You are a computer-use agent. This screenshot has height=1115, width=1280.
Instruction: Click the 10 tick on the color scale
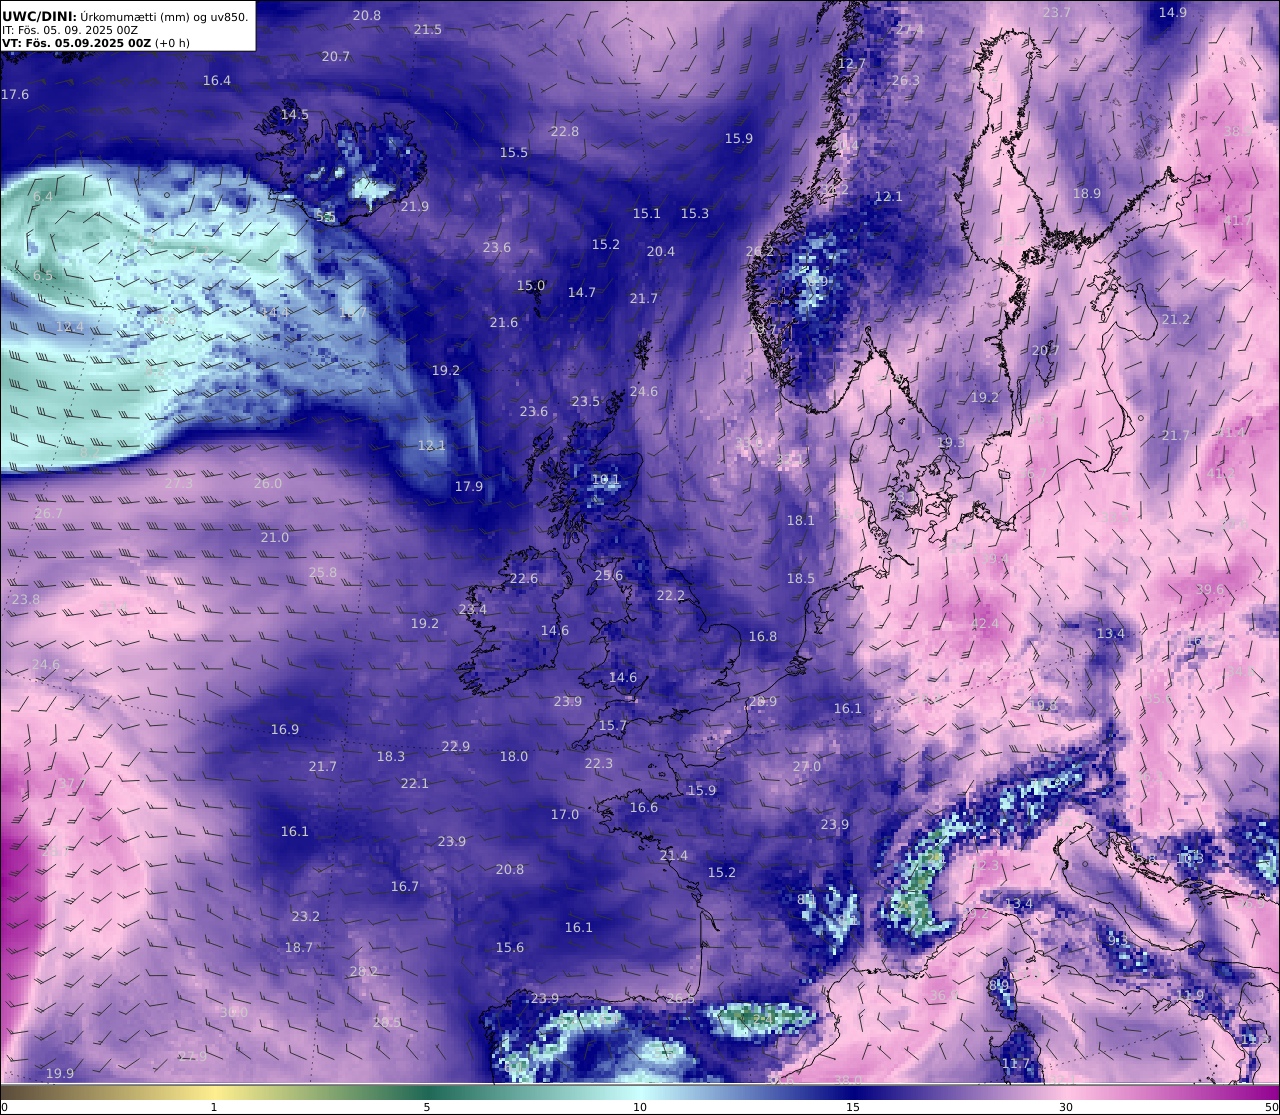[640, 1107]
